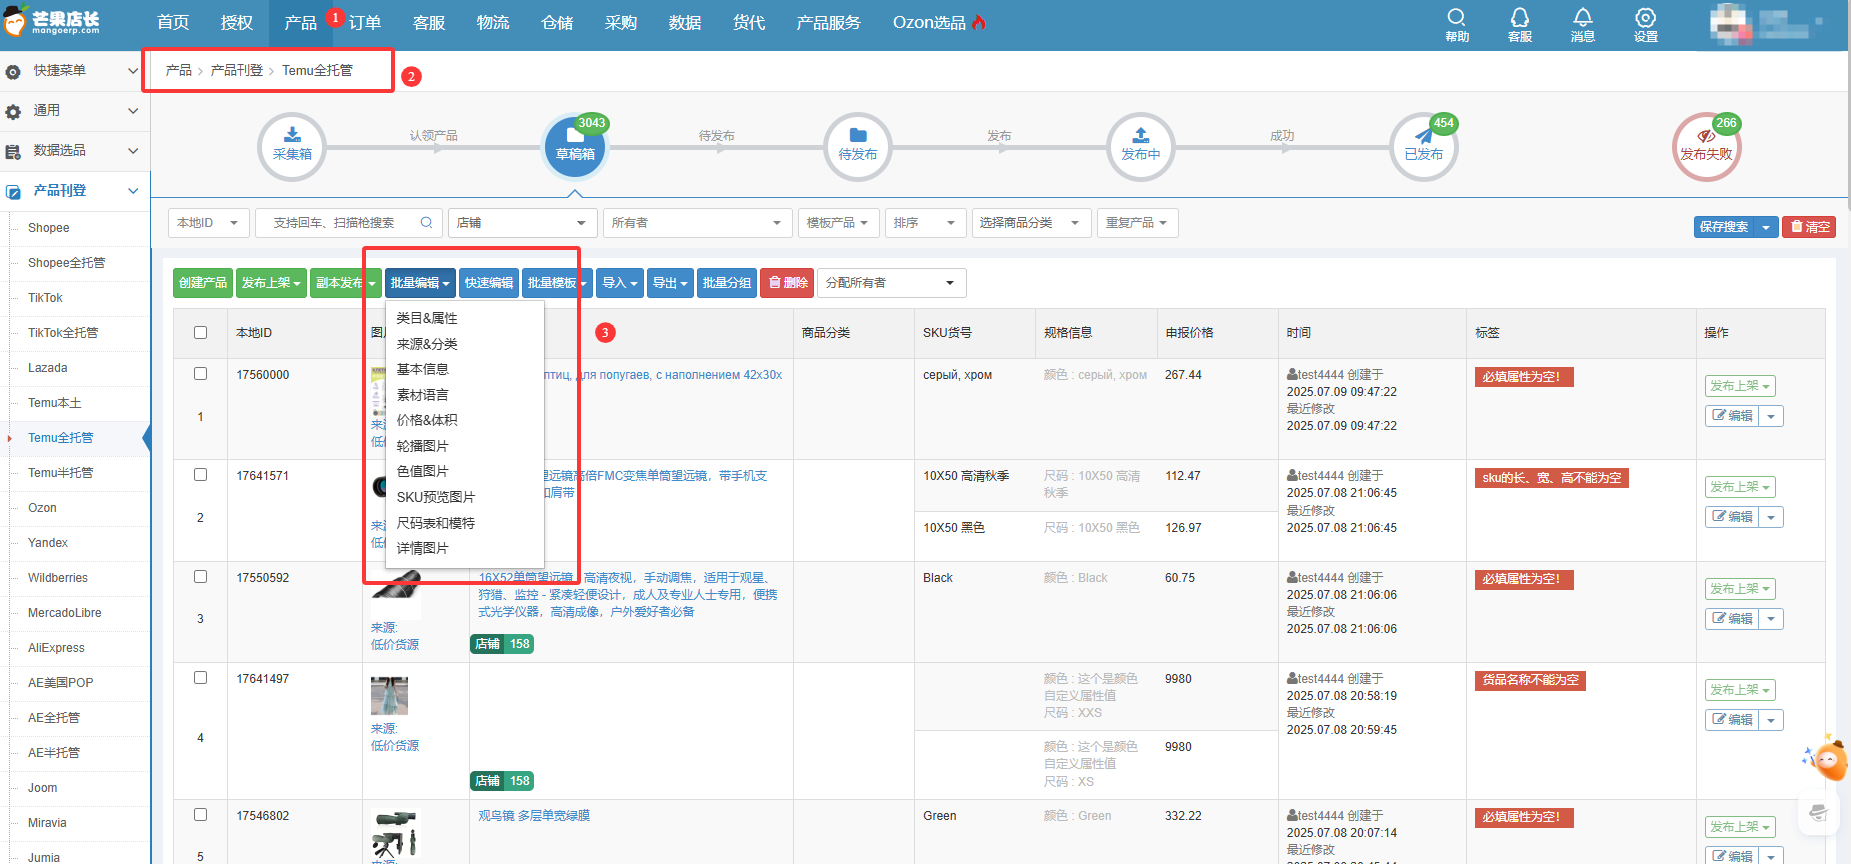Check the row 17546802 checkbox
This screenshot has width=1851, height=864.
(200, 814)
